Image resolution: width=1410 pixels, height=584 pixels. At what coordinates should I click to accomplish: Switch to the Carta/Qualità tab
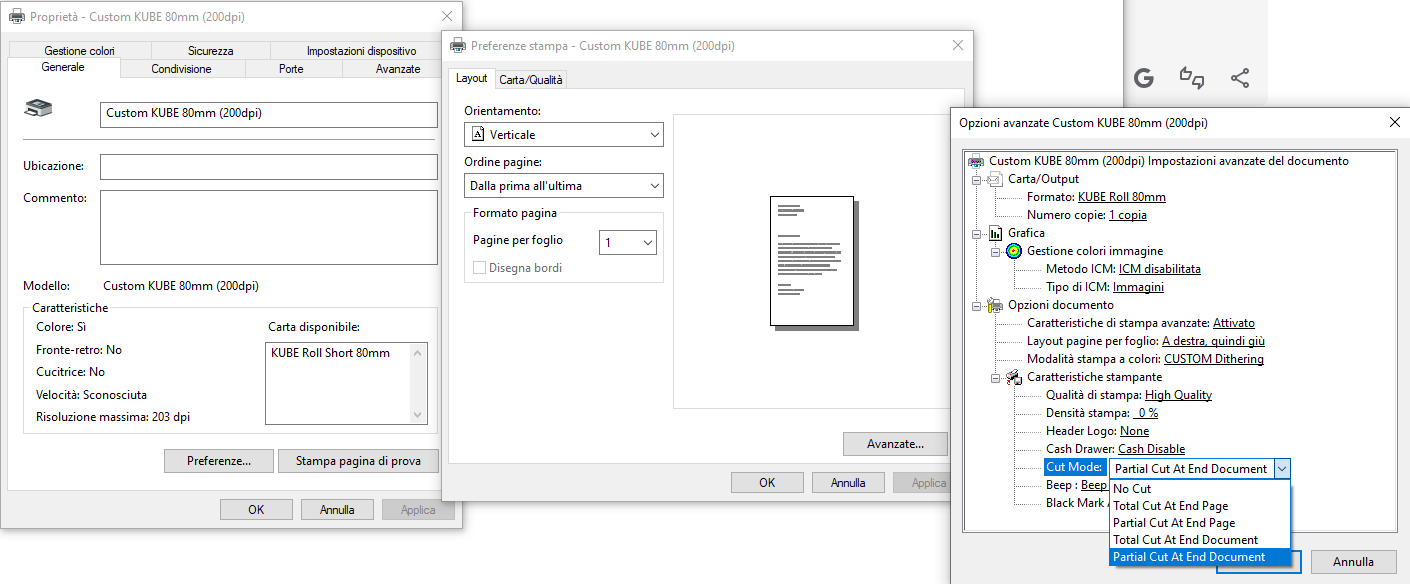(x=531, y=79)
